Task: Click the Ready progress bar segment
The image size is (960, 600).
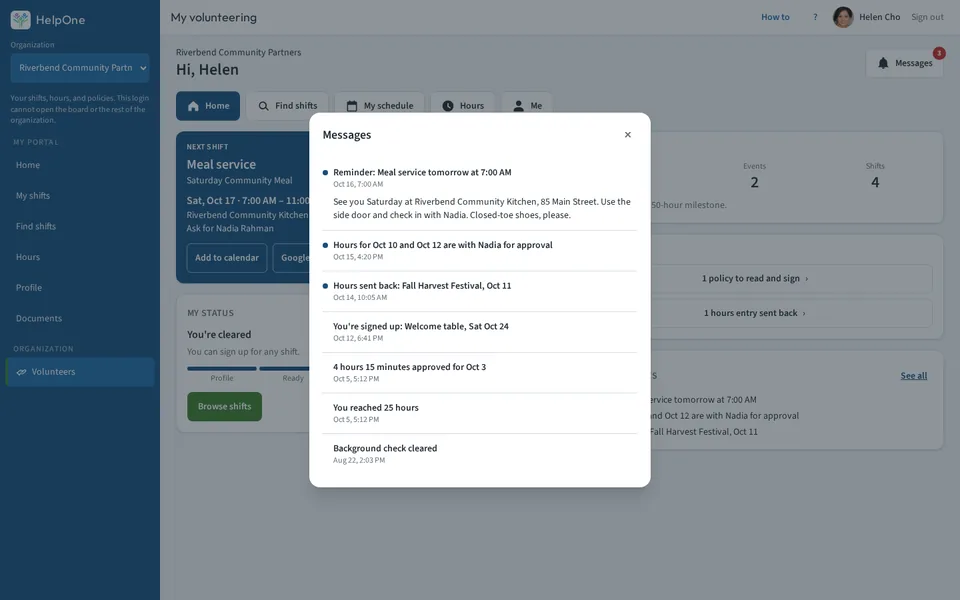Action: pos(284,369)
